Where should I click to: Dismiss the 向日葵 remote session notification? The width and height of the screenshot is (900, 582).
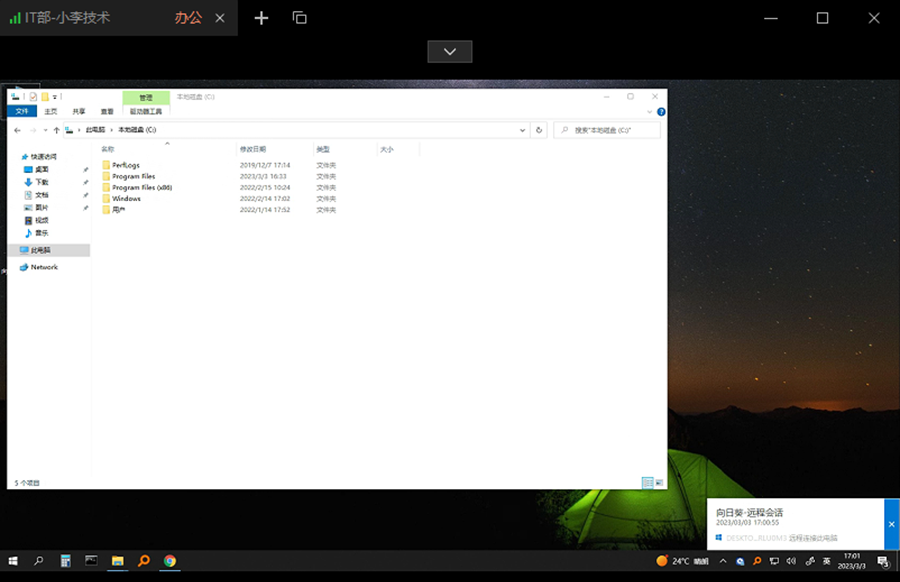click(891, 524)
